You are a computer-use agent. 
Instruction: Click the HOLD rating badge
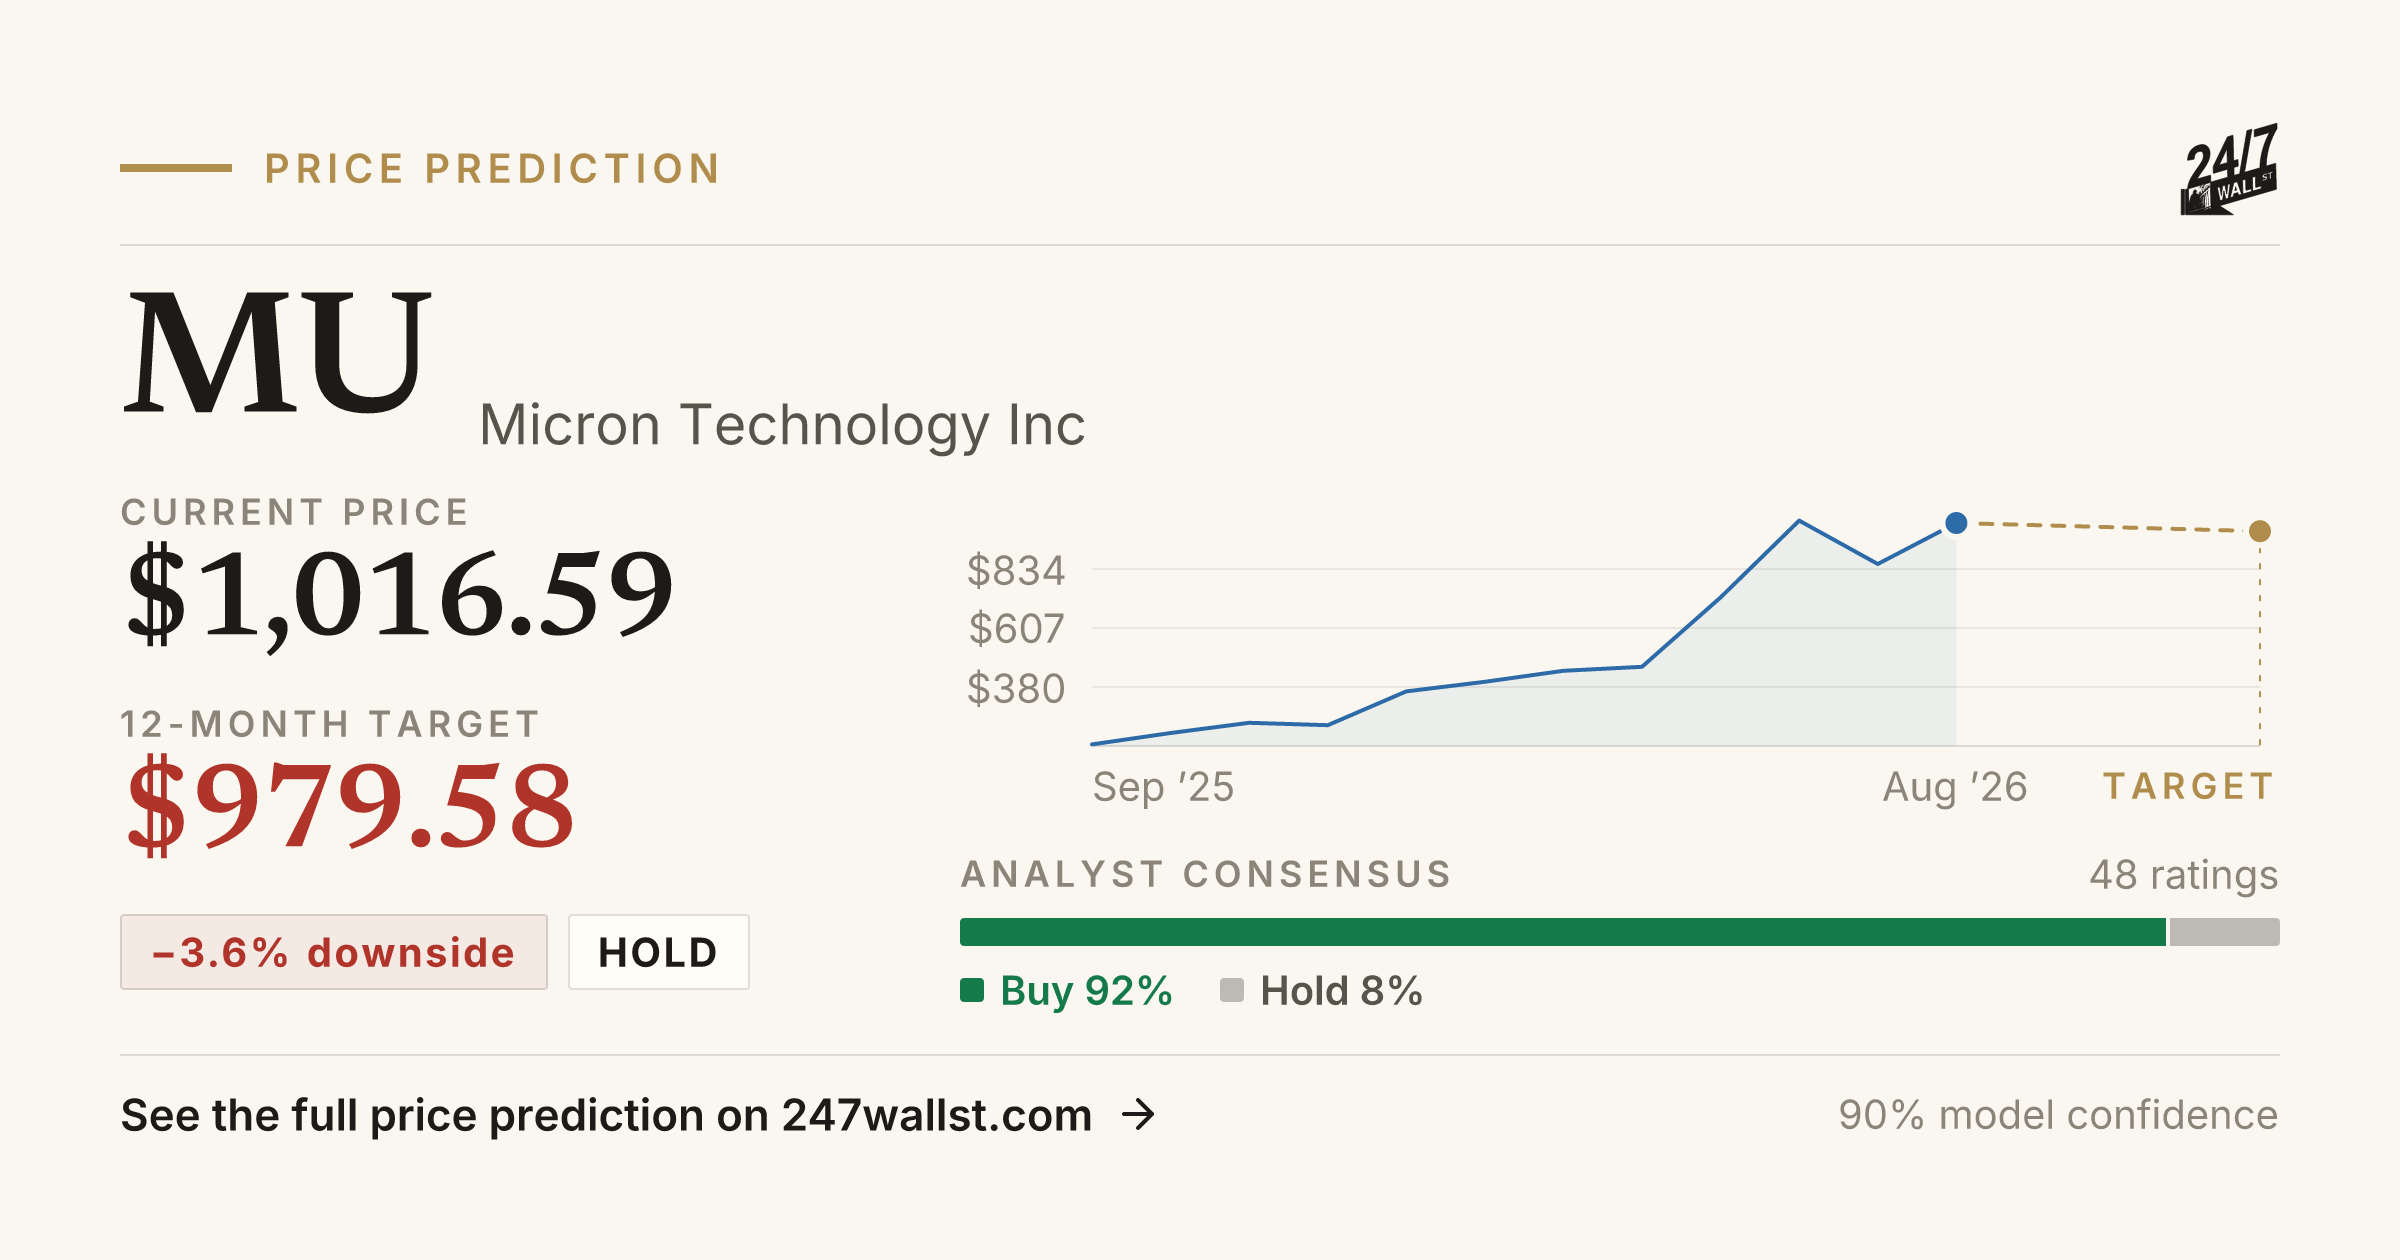(x=659, y=952)
